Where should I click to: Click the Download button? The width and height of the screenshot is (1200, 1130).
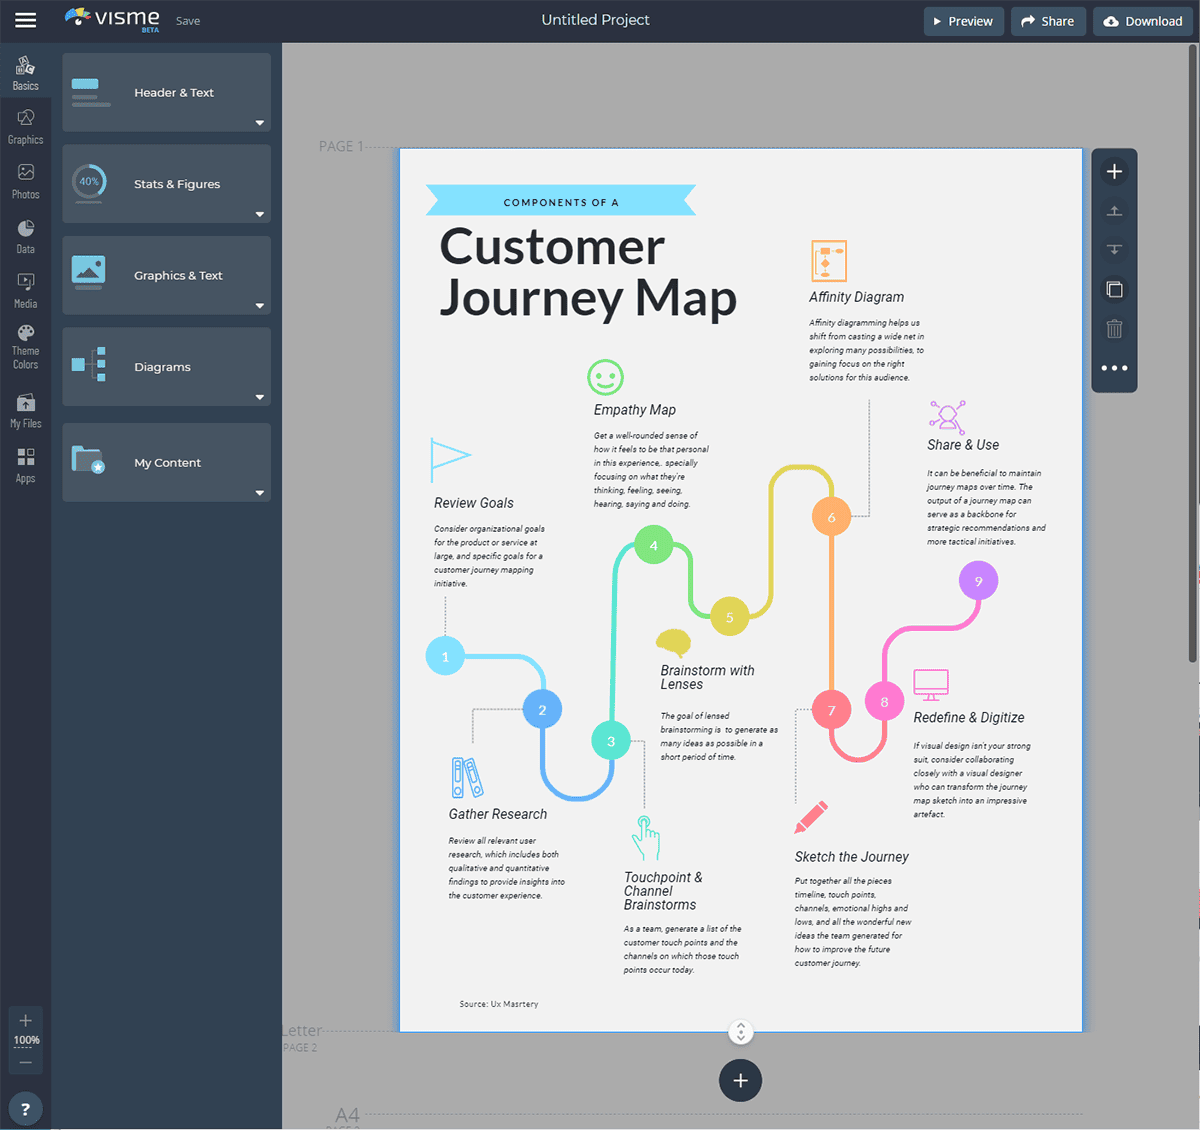(1142, 20)
